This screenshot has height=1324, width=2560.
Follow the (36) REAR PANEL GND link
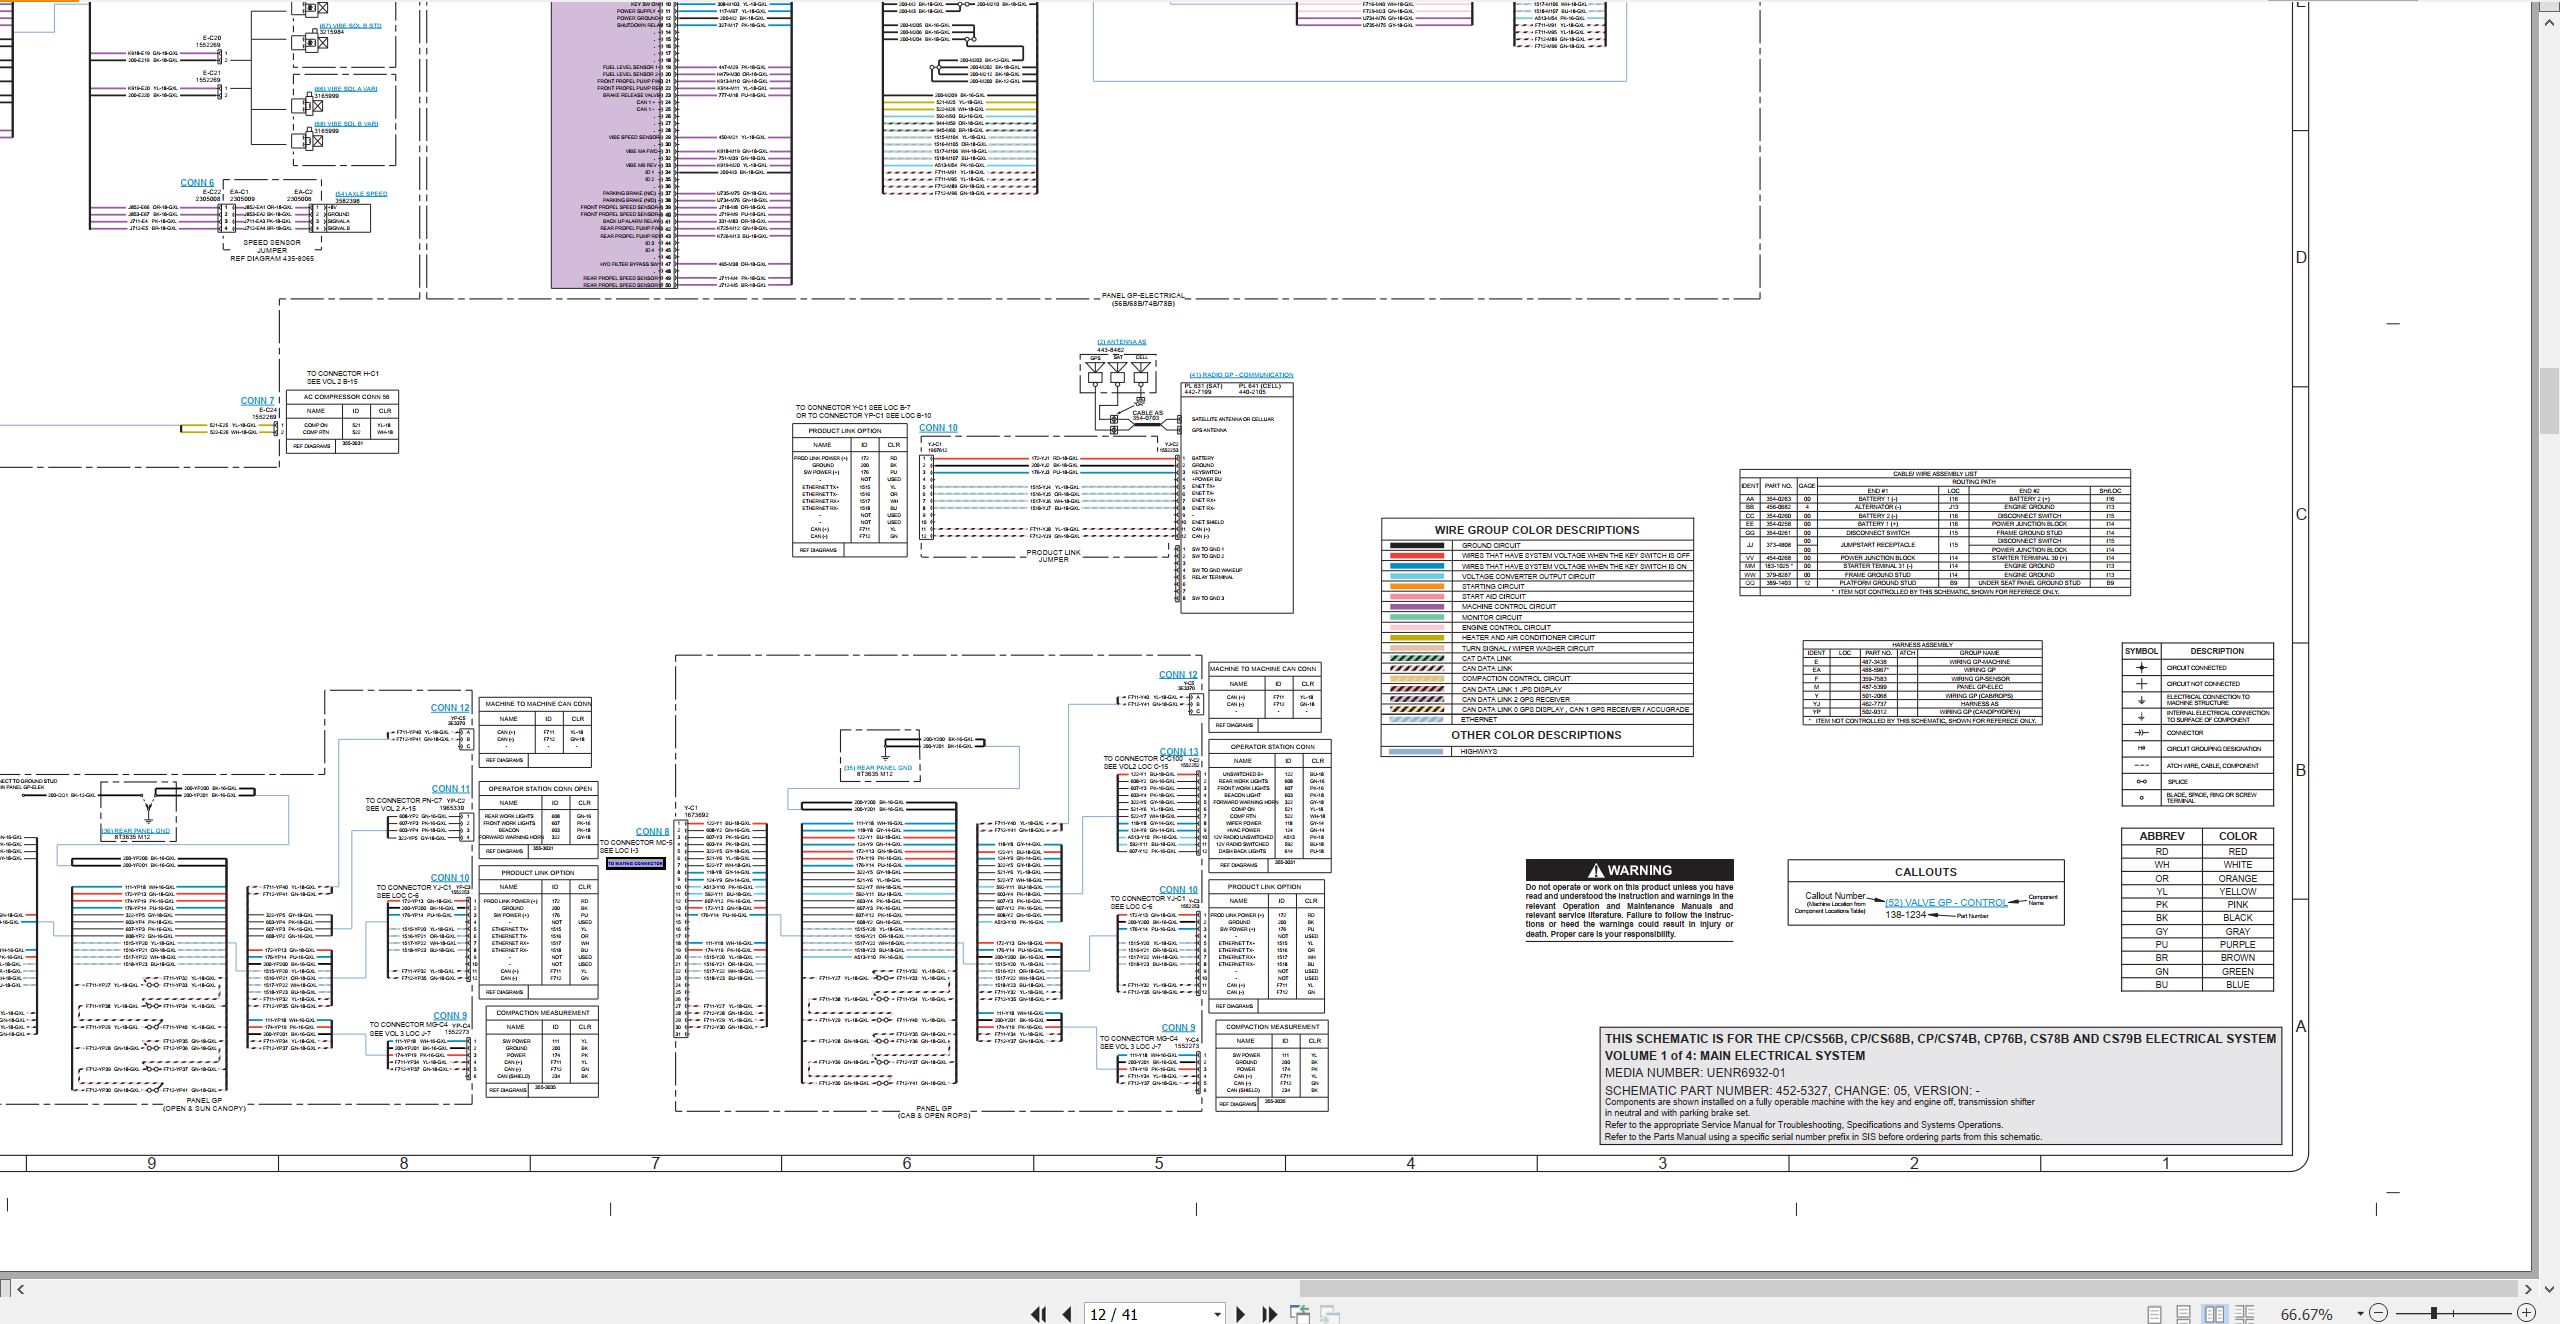click(x=135, y=831)
